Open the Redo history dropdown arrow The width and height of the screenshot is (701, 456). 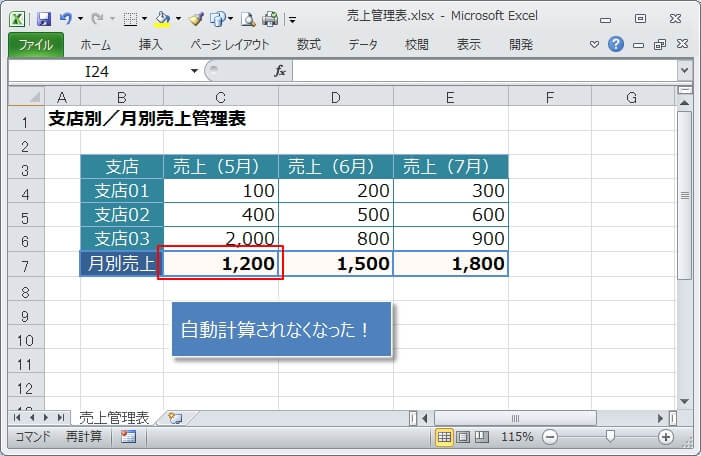point(112,19)
